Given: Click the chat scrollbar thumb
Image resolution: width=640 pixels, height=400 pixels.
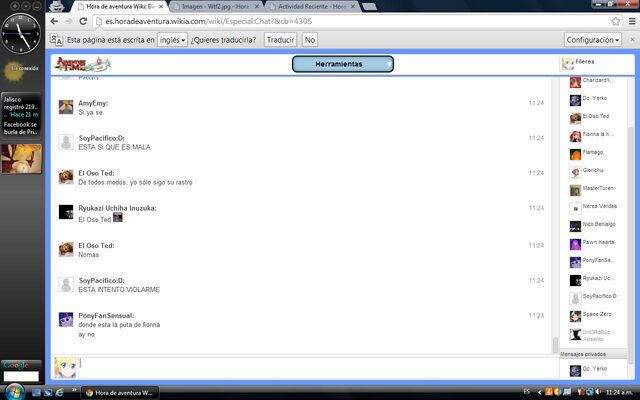Looking at the screenshot, I should click(x=555, y=345).
